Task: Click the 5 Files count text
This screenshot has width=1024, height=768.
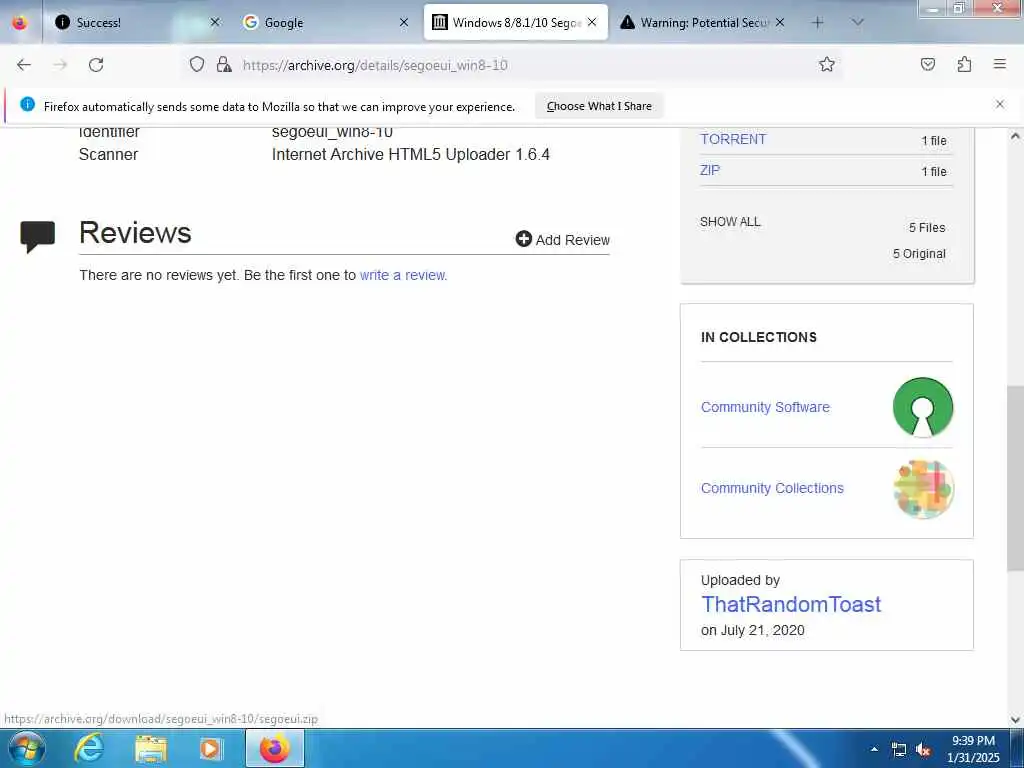Action: coord(927,227)
